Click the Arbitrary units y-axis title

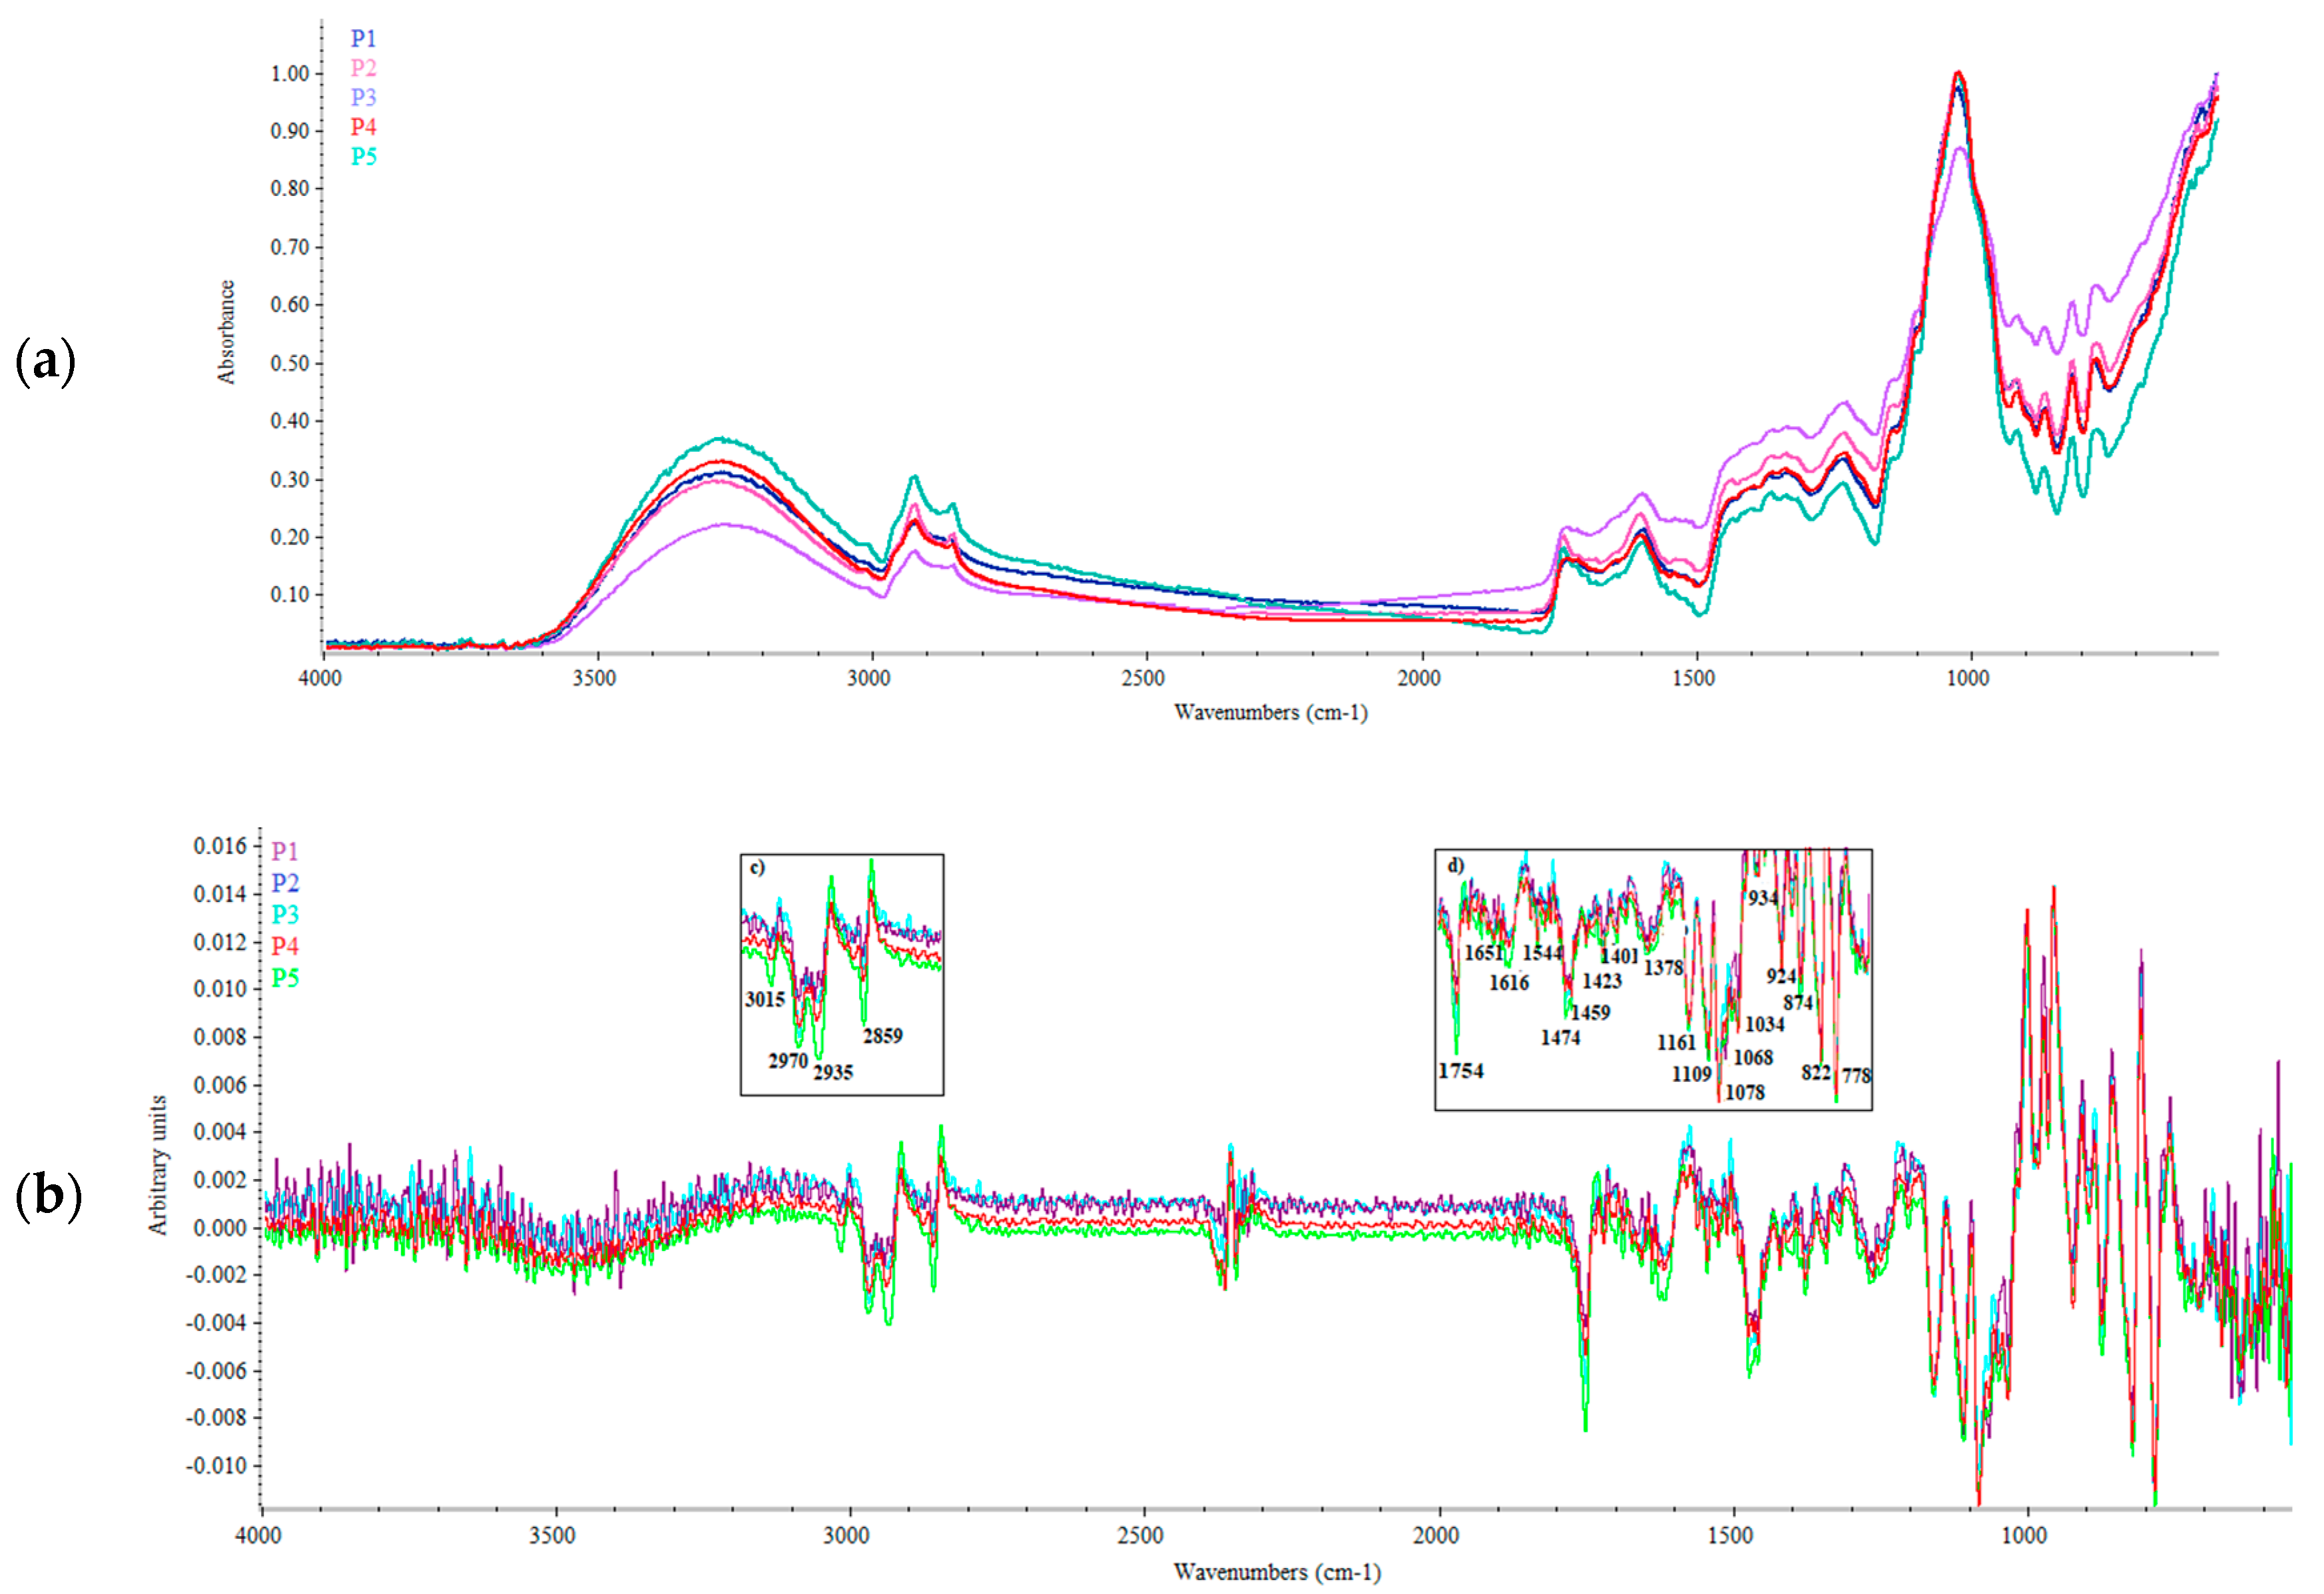158,1166
